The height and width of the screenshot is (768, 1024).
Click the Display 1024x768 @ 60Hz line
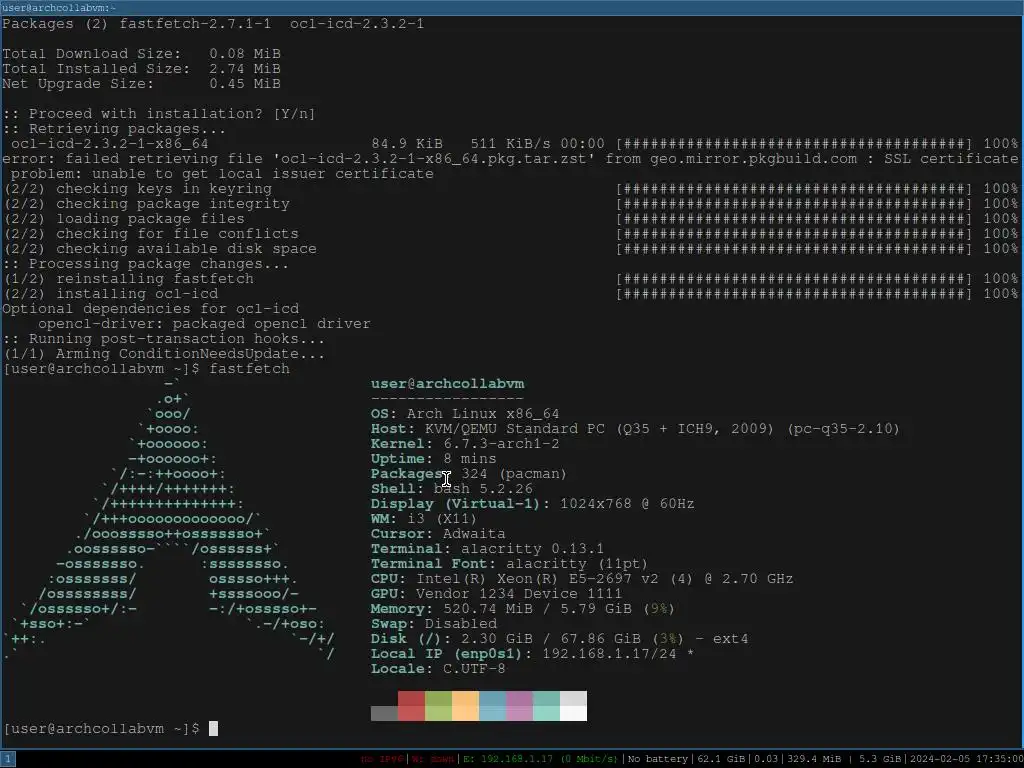tap(532, 504)
